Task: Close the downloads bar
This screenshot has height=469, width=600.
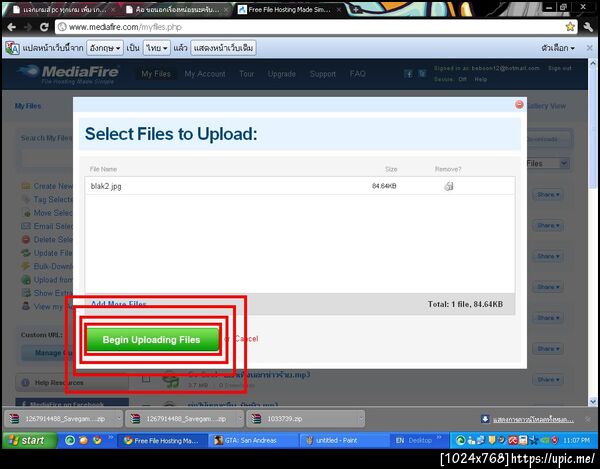Action: [588, 420]
